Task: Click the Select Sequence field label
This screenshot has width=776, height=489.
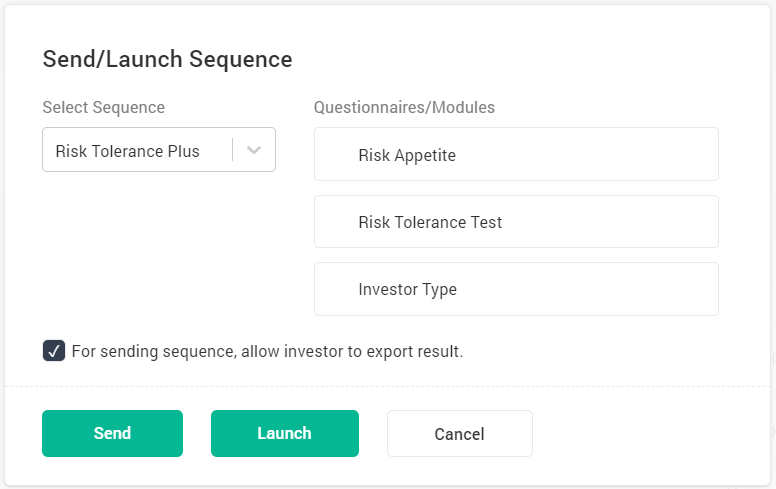Action: tap(103, 107)
